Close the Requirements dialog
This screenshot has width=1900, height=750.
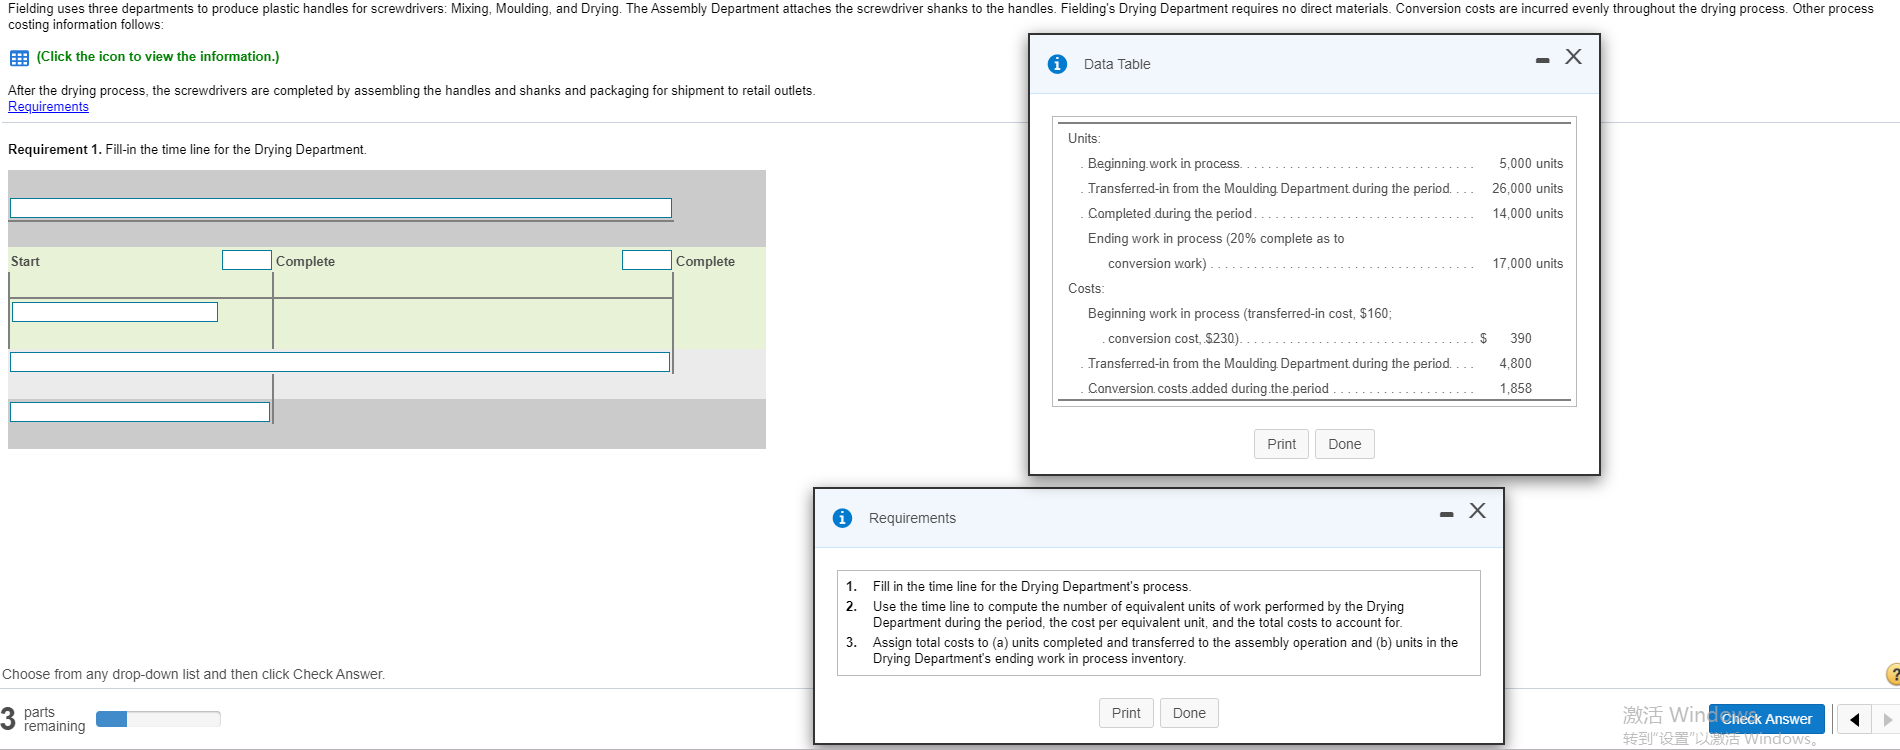coord(1477,511)
